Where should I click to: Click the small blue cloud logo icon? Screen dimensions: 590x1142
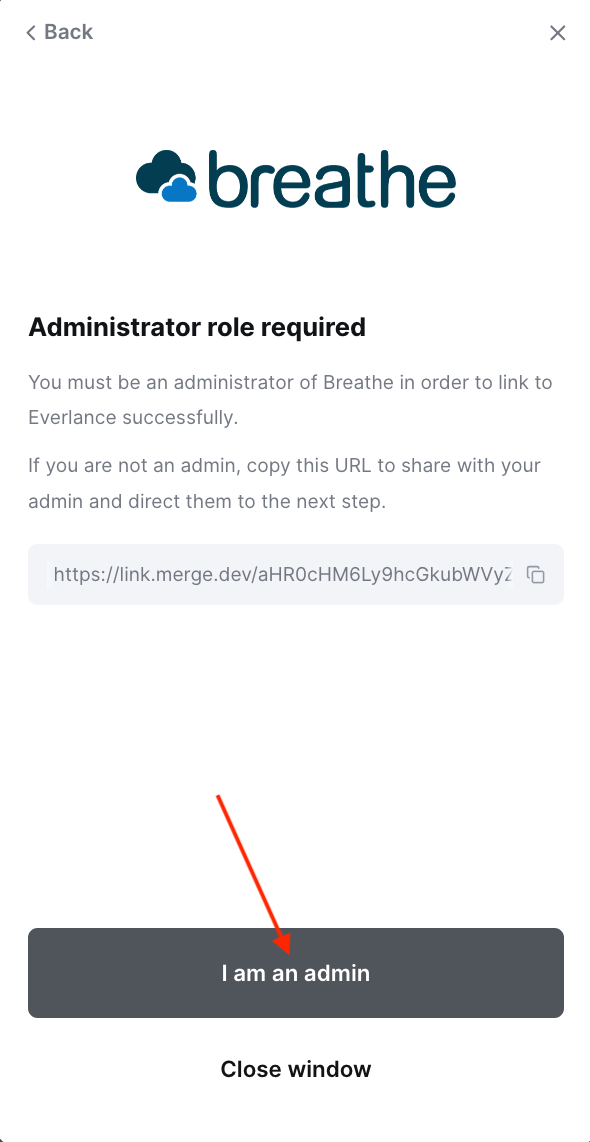coord(178,190)
